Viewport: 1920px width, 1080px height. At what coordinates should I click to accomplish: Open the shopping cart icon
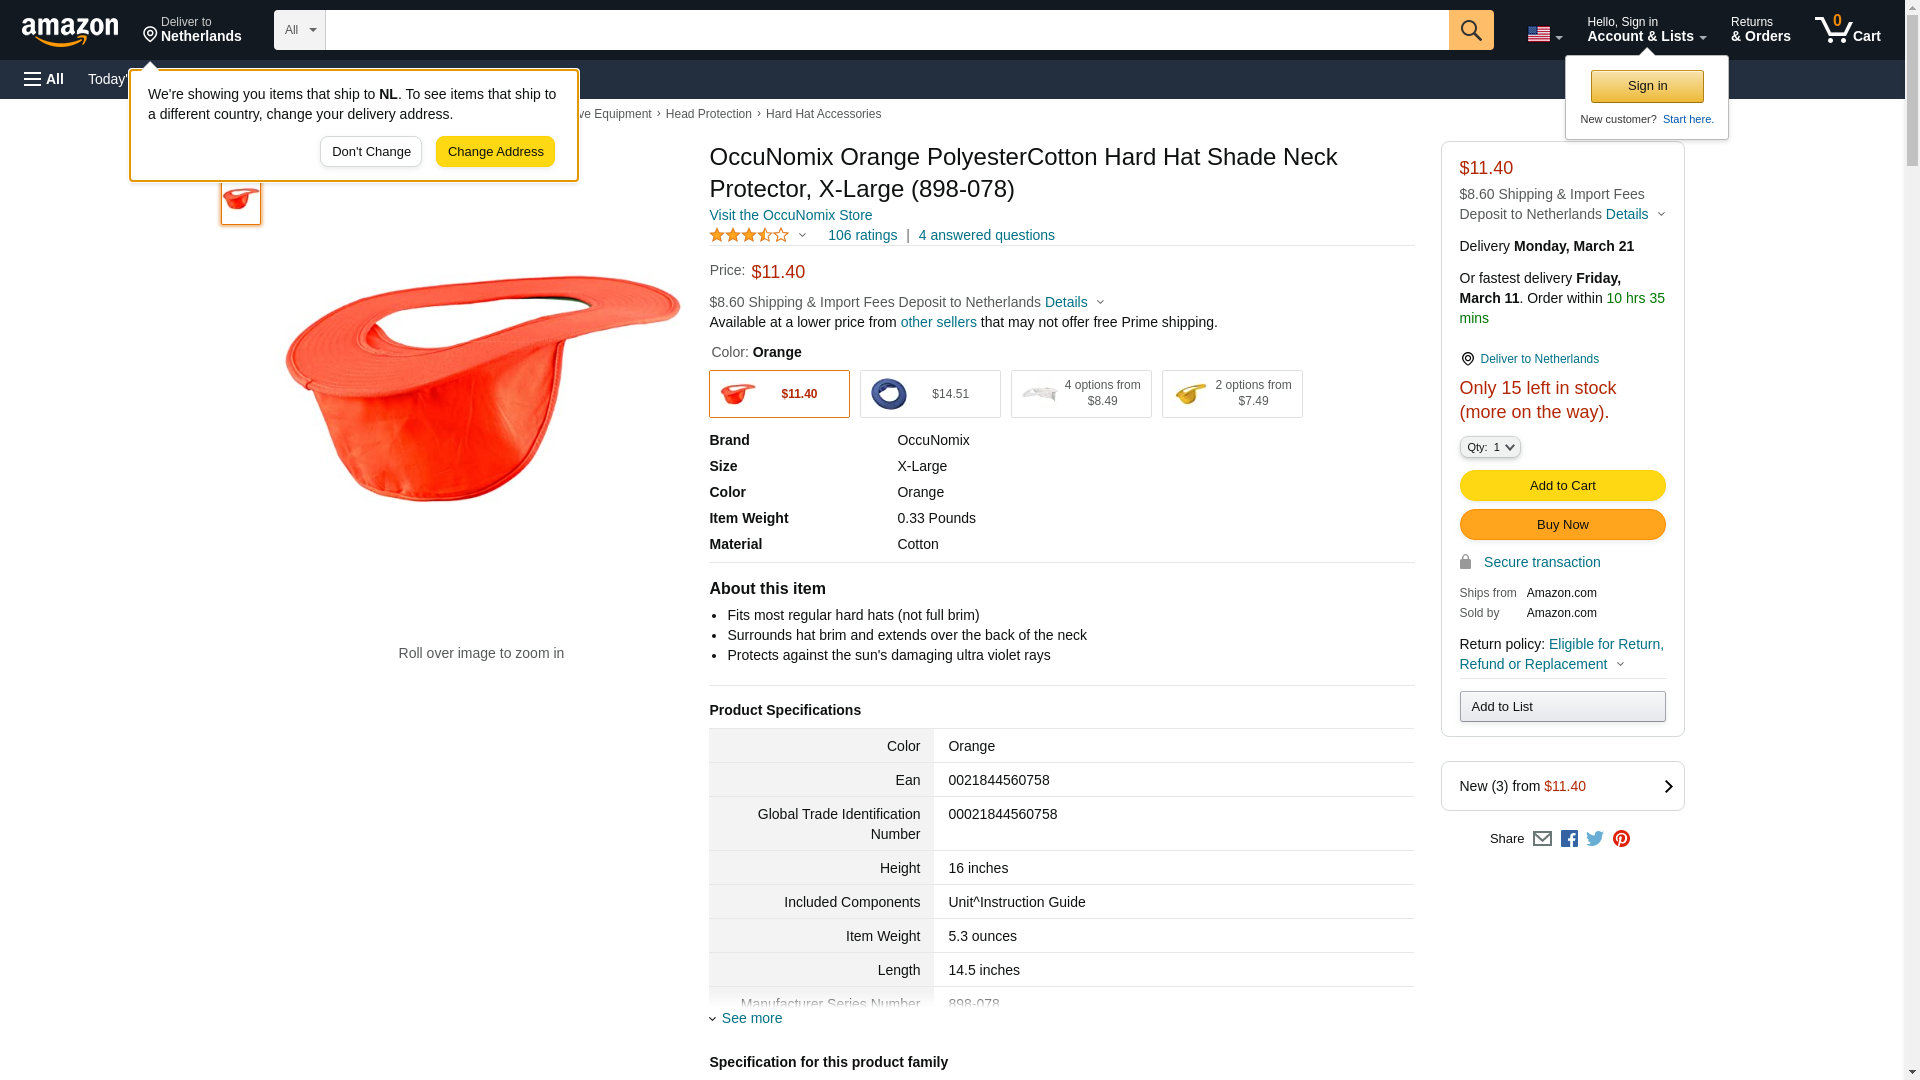(1847, 30)
